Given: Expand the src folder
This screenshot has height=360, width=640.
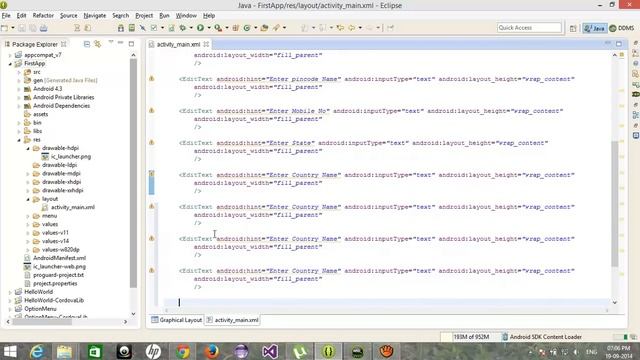Looking at the screenshot, I should pyautogui.click(x=19, y=72).
